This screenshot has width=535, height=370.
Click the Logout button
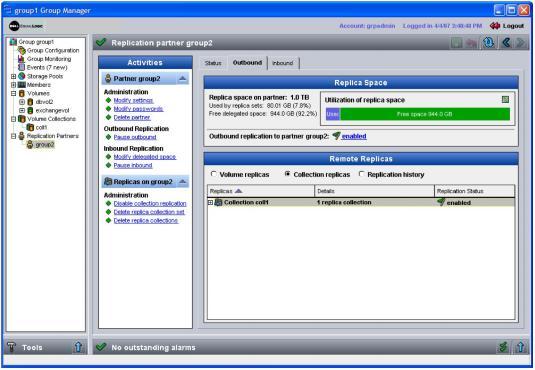coord(507,26)
